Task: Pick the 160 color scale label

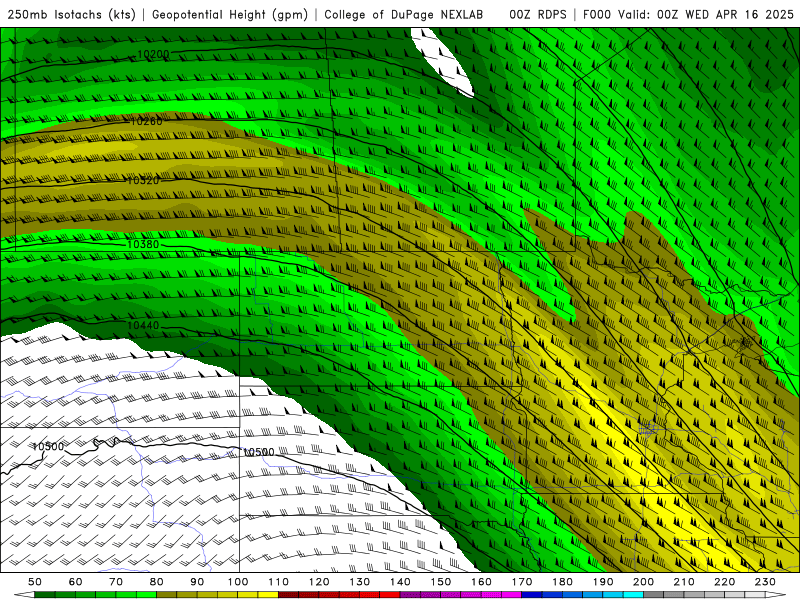Action: [x=481, y=582]
